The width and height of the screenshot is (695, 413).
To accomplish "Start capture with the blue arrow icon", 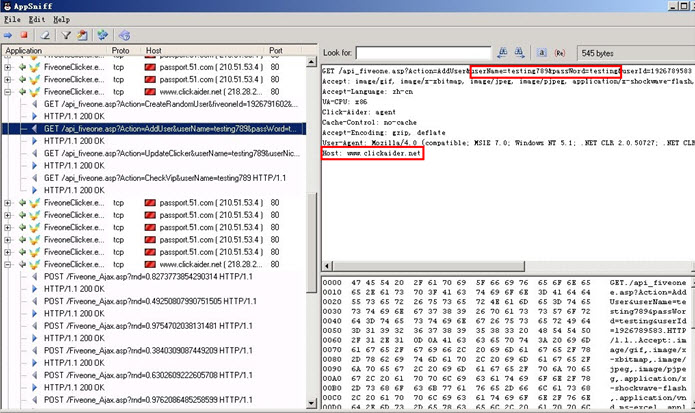I will click(x=8, y=35).
